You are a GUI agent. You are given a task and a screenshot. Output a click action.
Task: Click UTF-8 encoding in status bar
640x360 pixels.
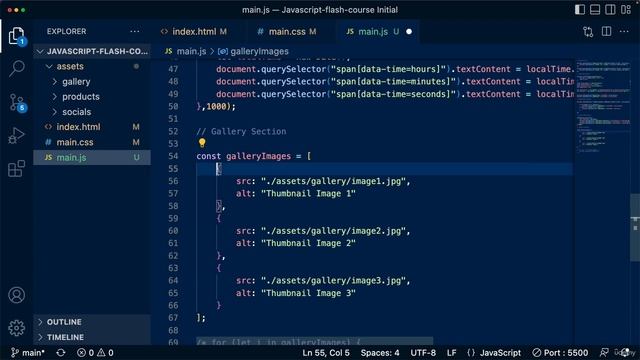(x=423, y=353)
